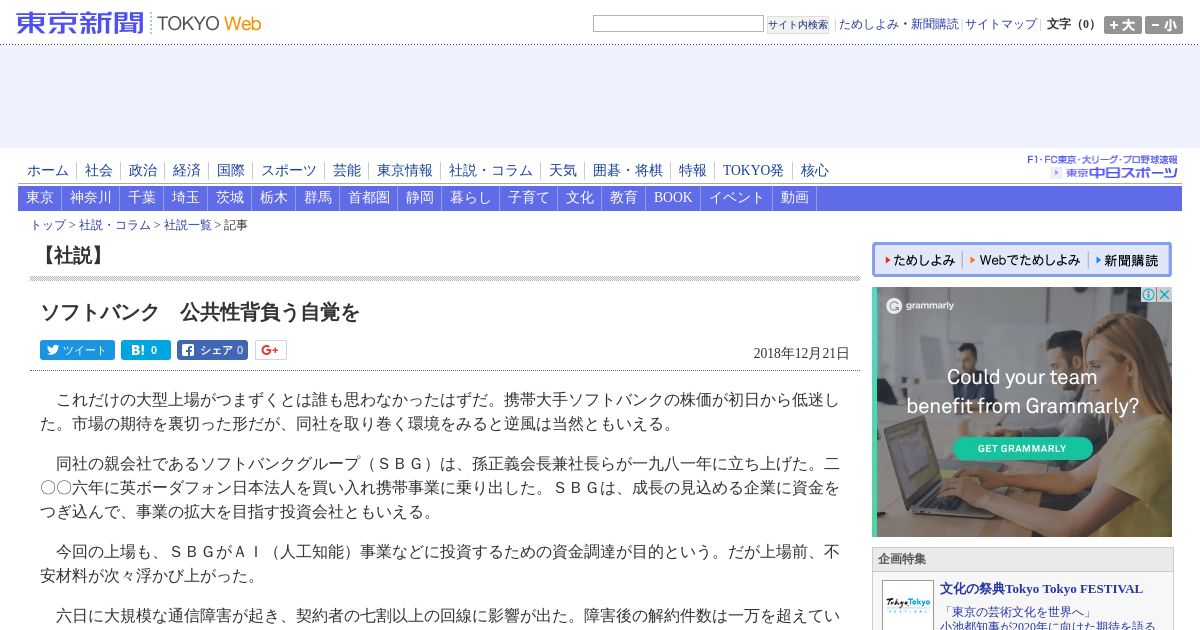Open the 国際 news section
This screenshot has width=1200, height=630.
click(231, 171)
